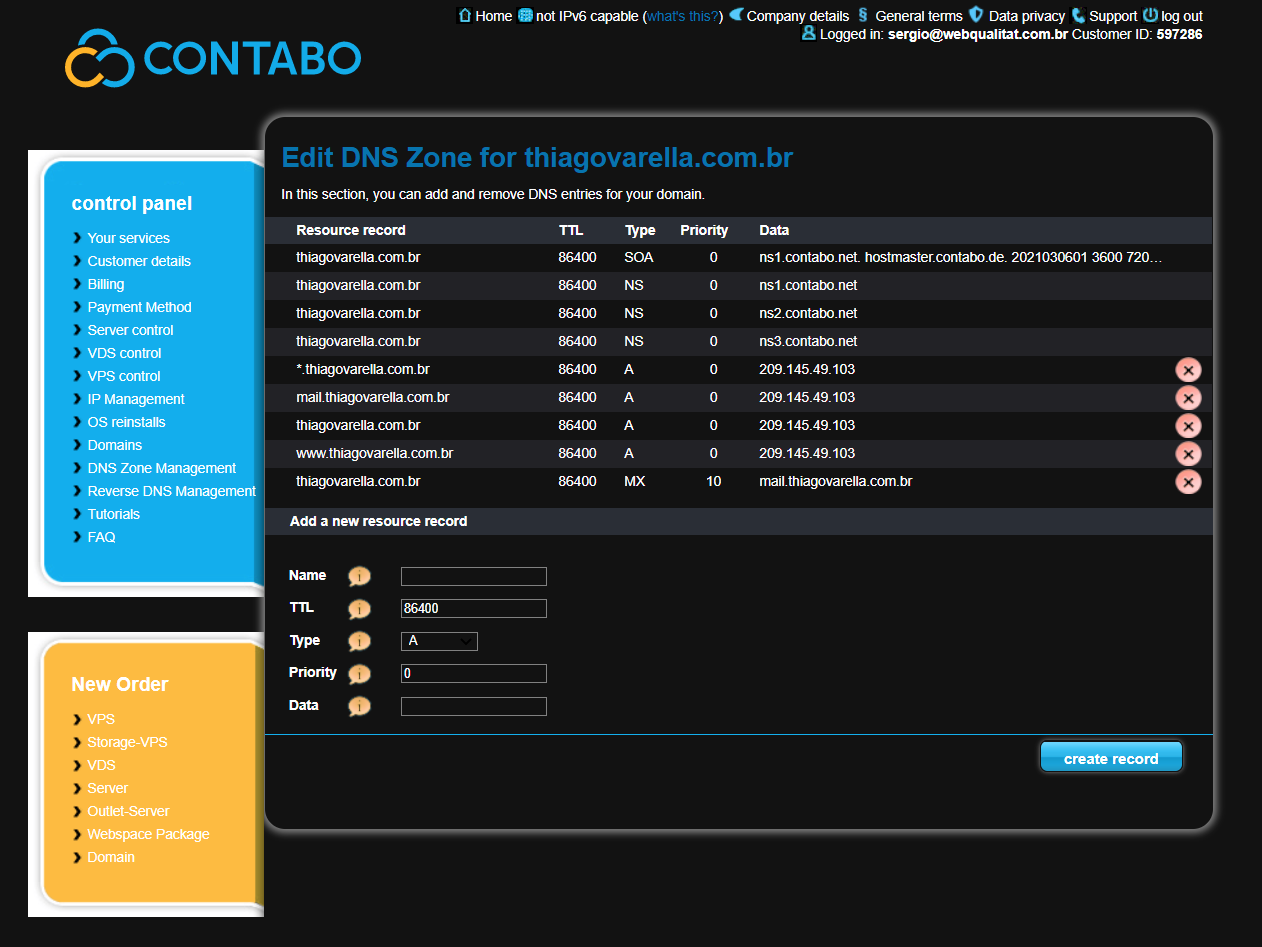Image resolution: width=1262 pixels, height=947 pixels.
Task: Delete the MX record with priority 10
Action: pyautogui.click(x=1187, y=482)
